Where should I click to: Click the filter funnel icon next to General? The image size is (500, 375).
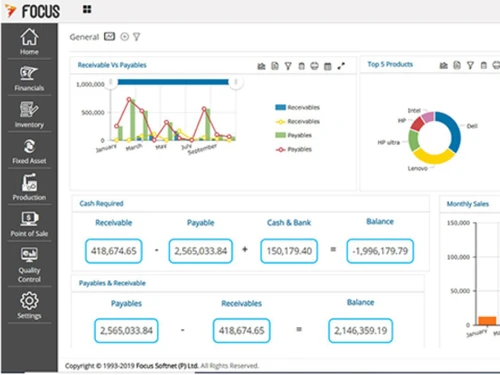click(x=136, y=37)
